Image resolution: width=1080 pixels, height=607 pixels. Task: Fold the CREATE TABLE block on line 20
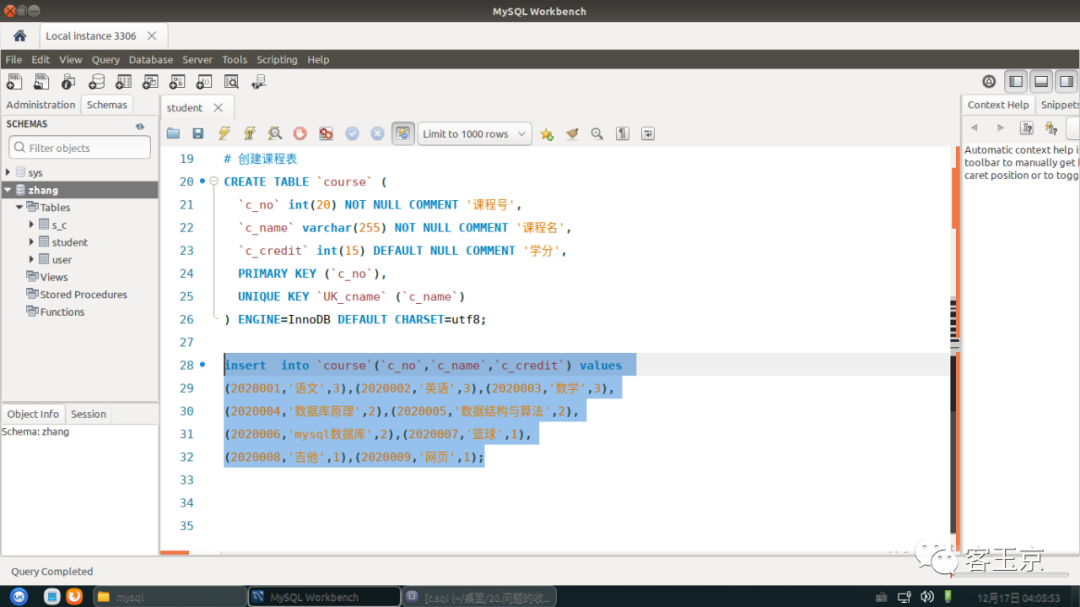(x=214, y=182)
